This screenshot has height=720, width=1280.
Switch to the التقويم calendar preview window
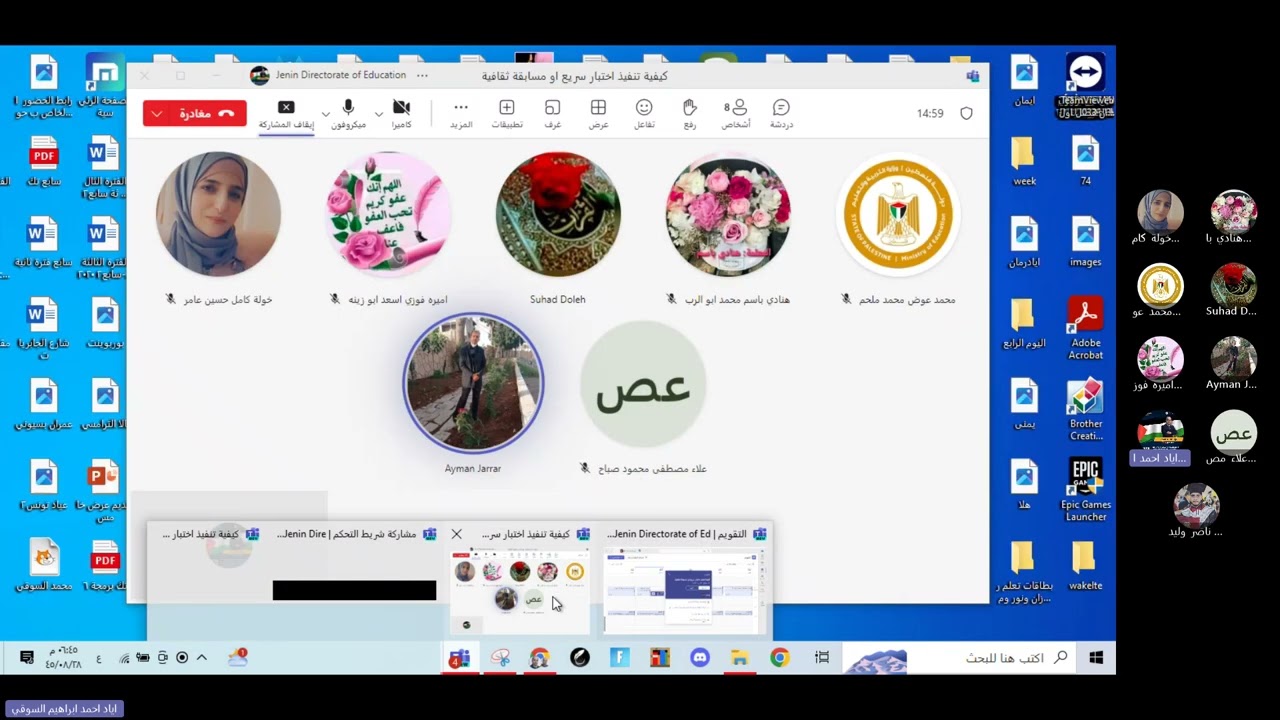pyautogui.click(x=686, y=580)
